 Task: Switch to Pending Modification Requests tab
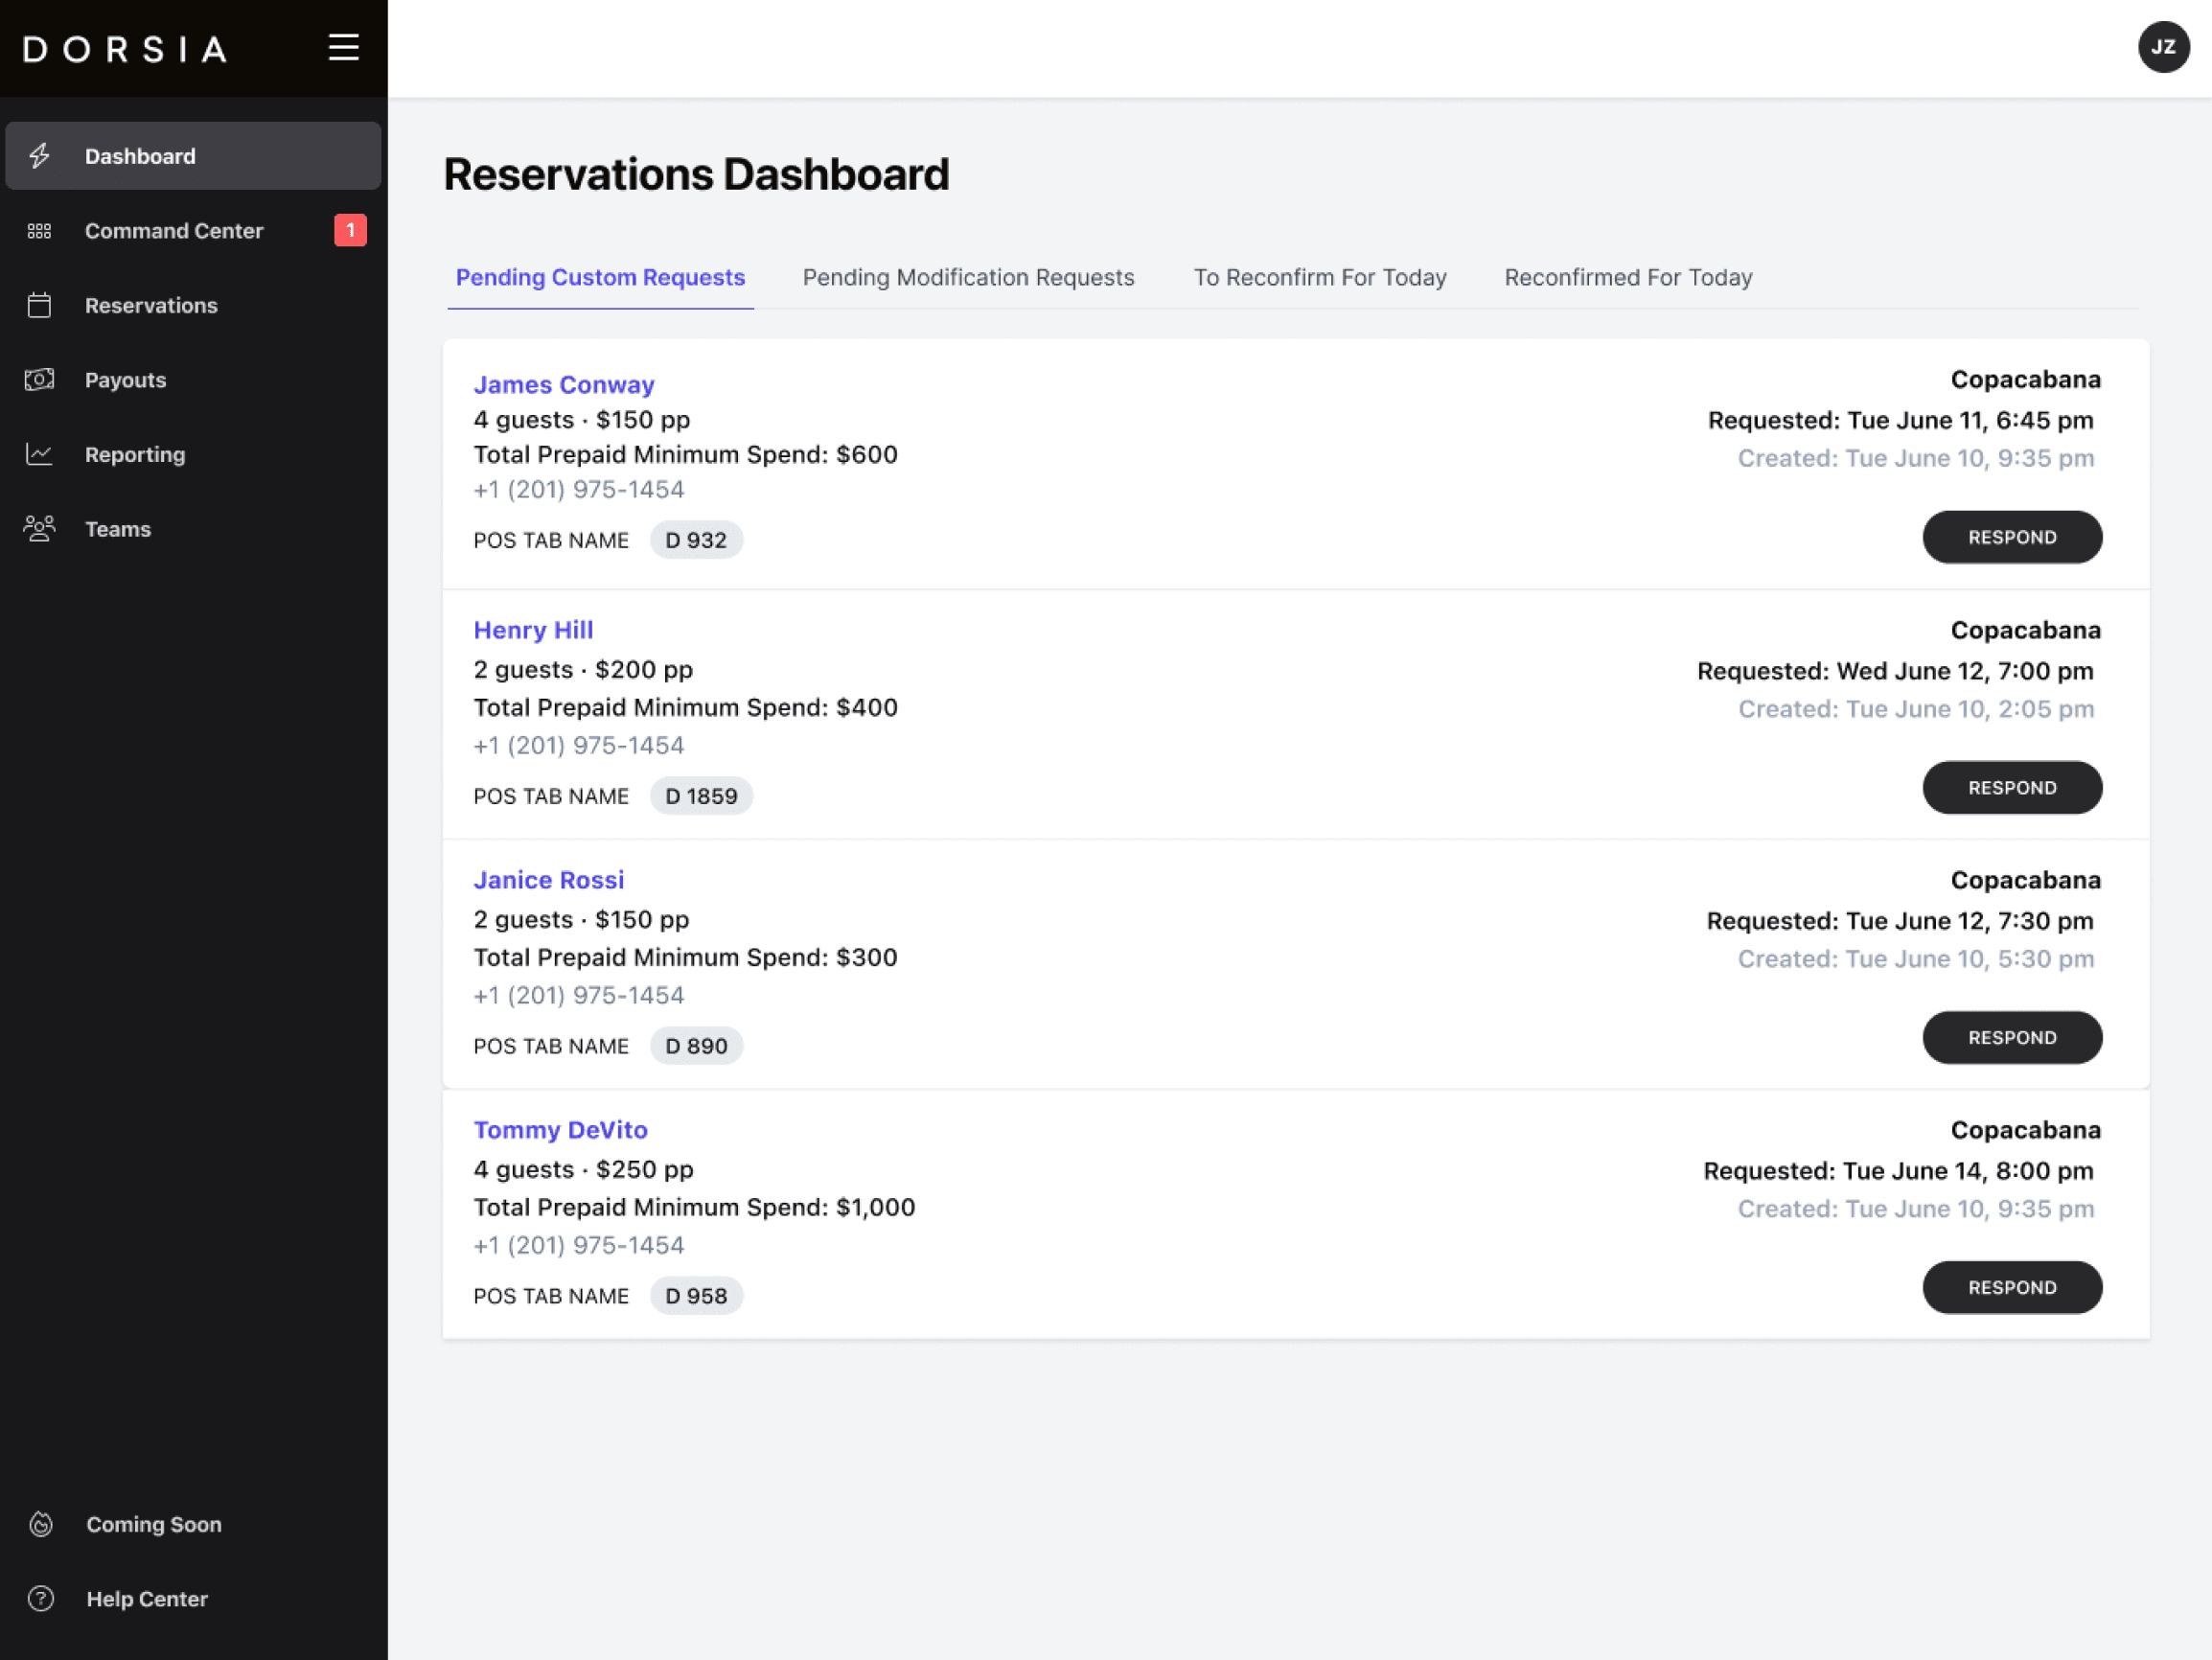point(968,277)
